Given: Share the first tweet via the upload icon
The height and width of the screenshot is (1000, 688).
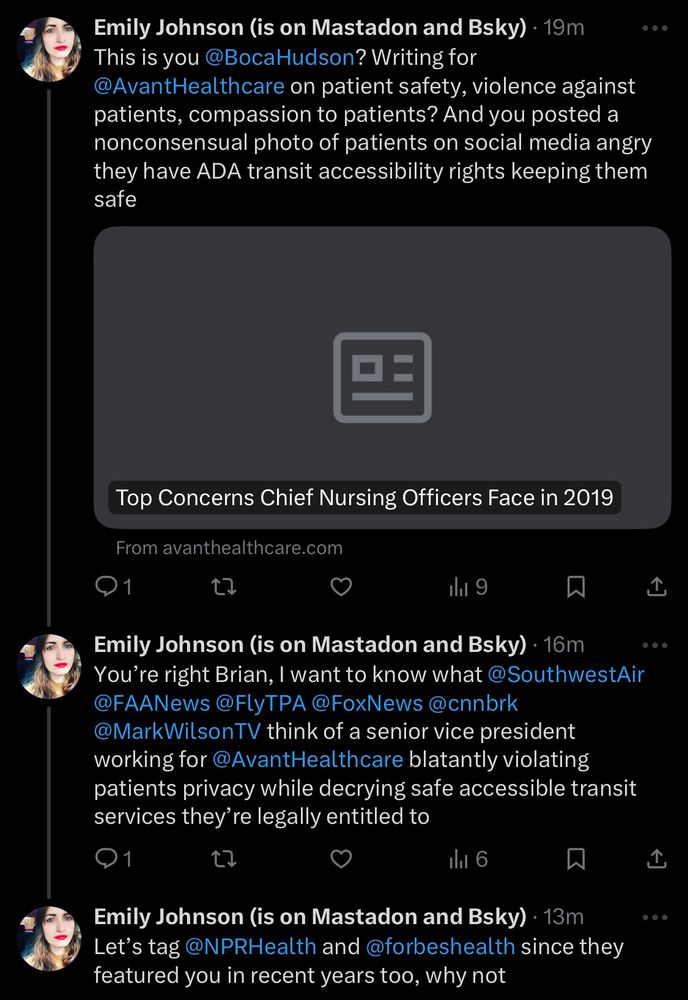Looking at the screenshot, I should click(x=655, y=587).
